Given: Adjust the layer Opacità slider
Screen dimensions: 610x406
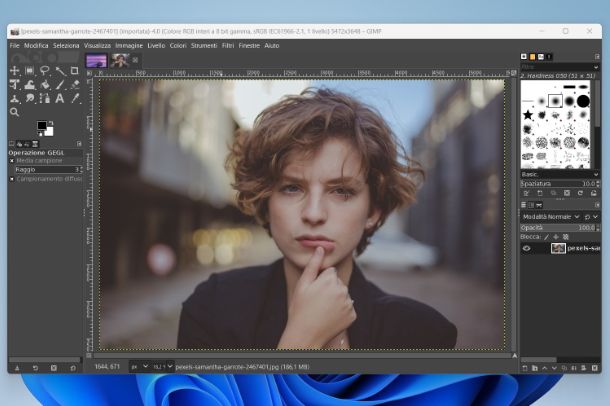Looking at the screenshot, I should click(x=558, y=228).
